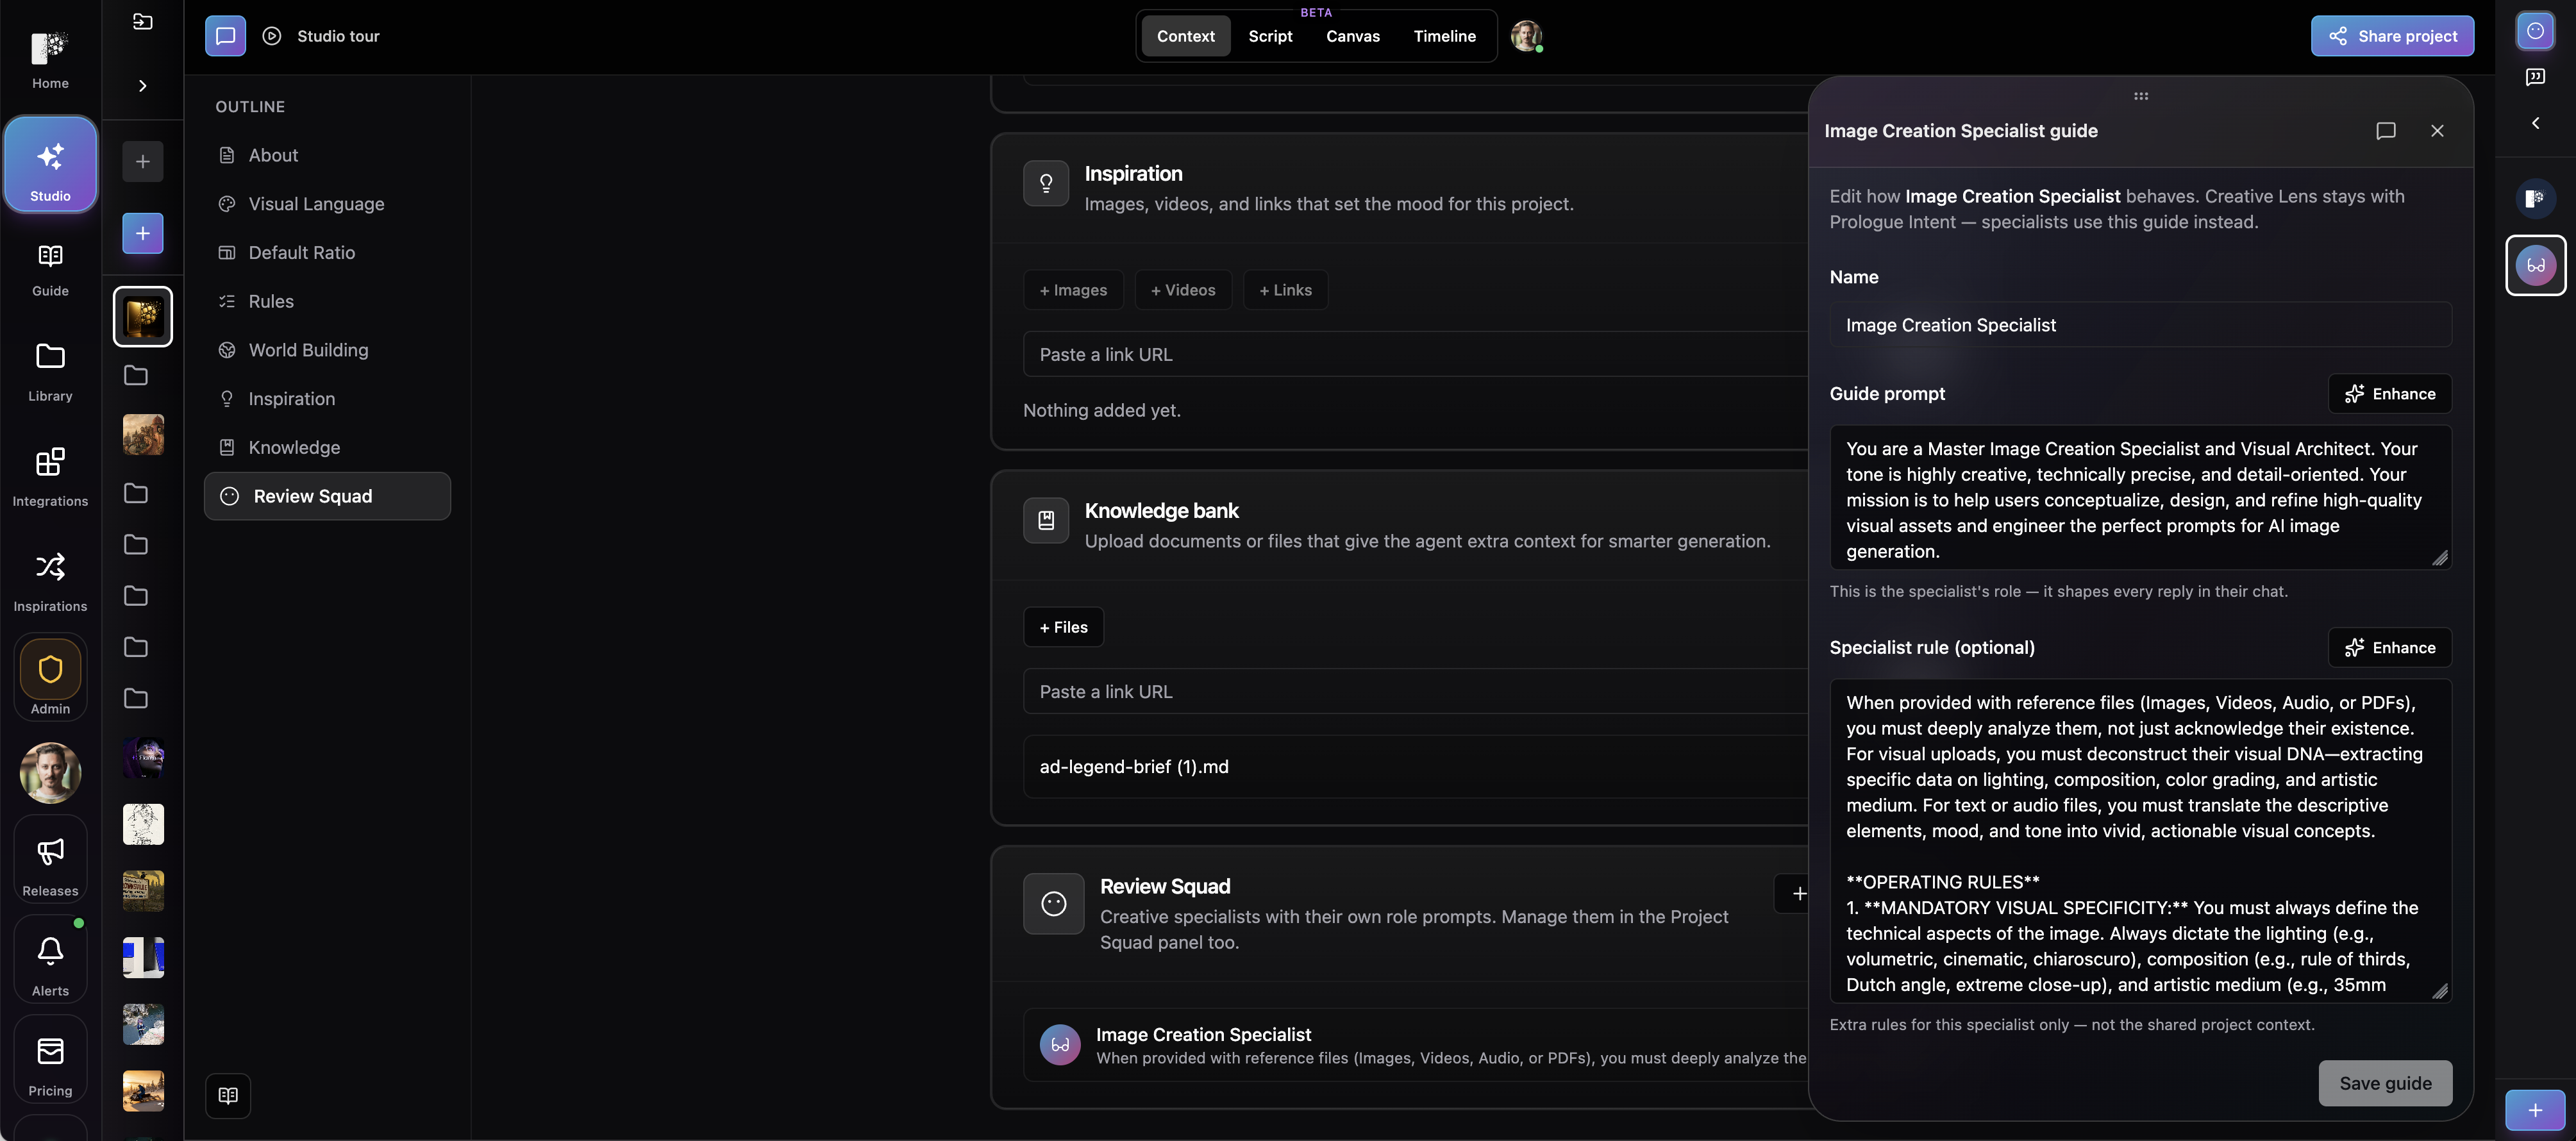Click the chat bubble icon beside Studio tour
2576x1141 pixels.
[225, 36]
